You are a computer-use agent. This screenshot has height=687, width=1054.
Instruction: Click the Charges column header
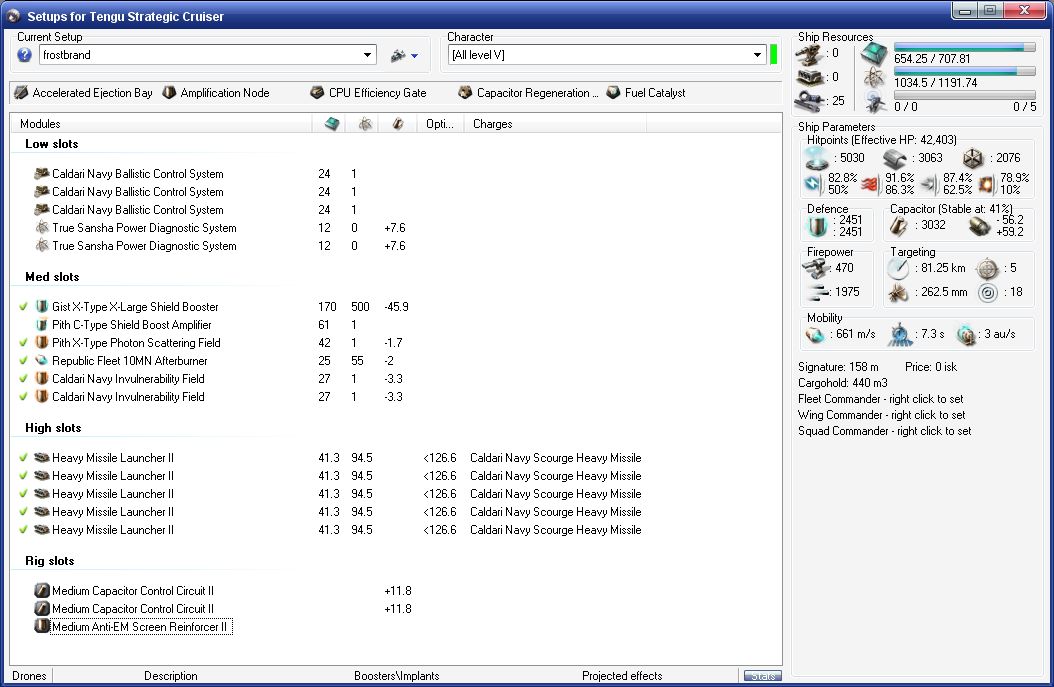[555, 124]
